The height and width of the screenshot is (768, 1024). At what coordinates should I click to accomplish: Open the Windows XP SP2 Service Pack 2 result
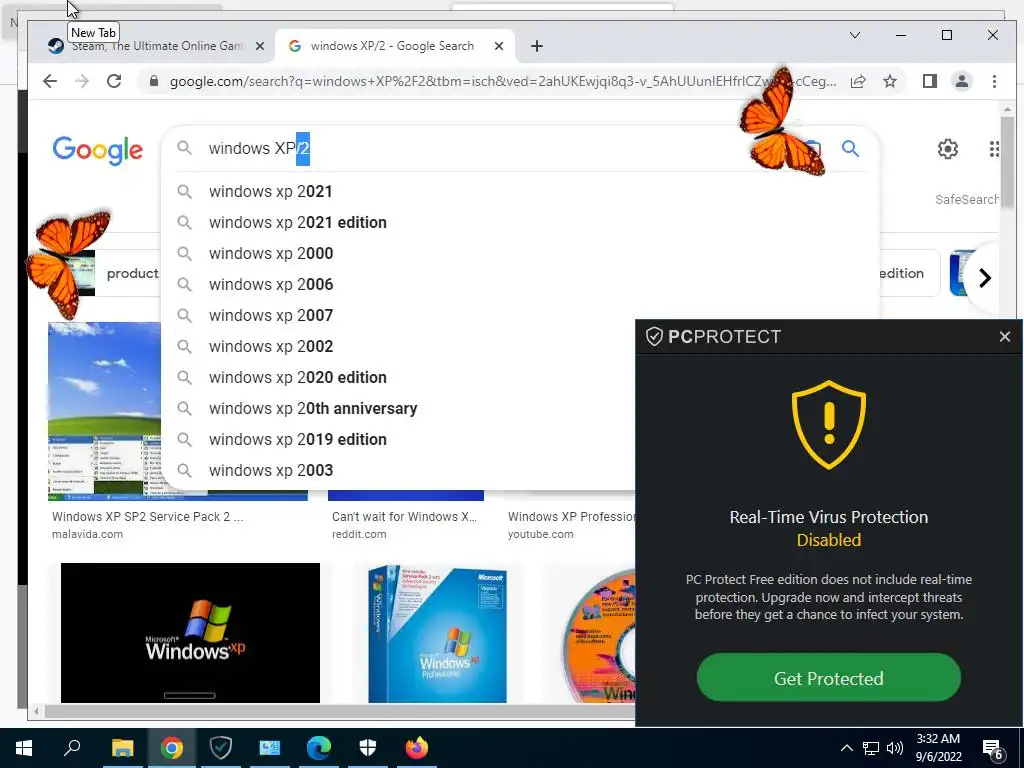(148, 517)
